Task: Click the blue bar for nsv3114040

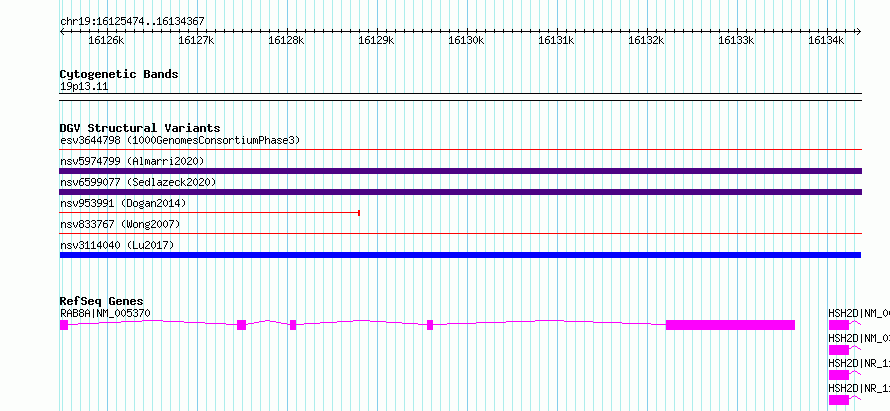Action: click(460, 255)
